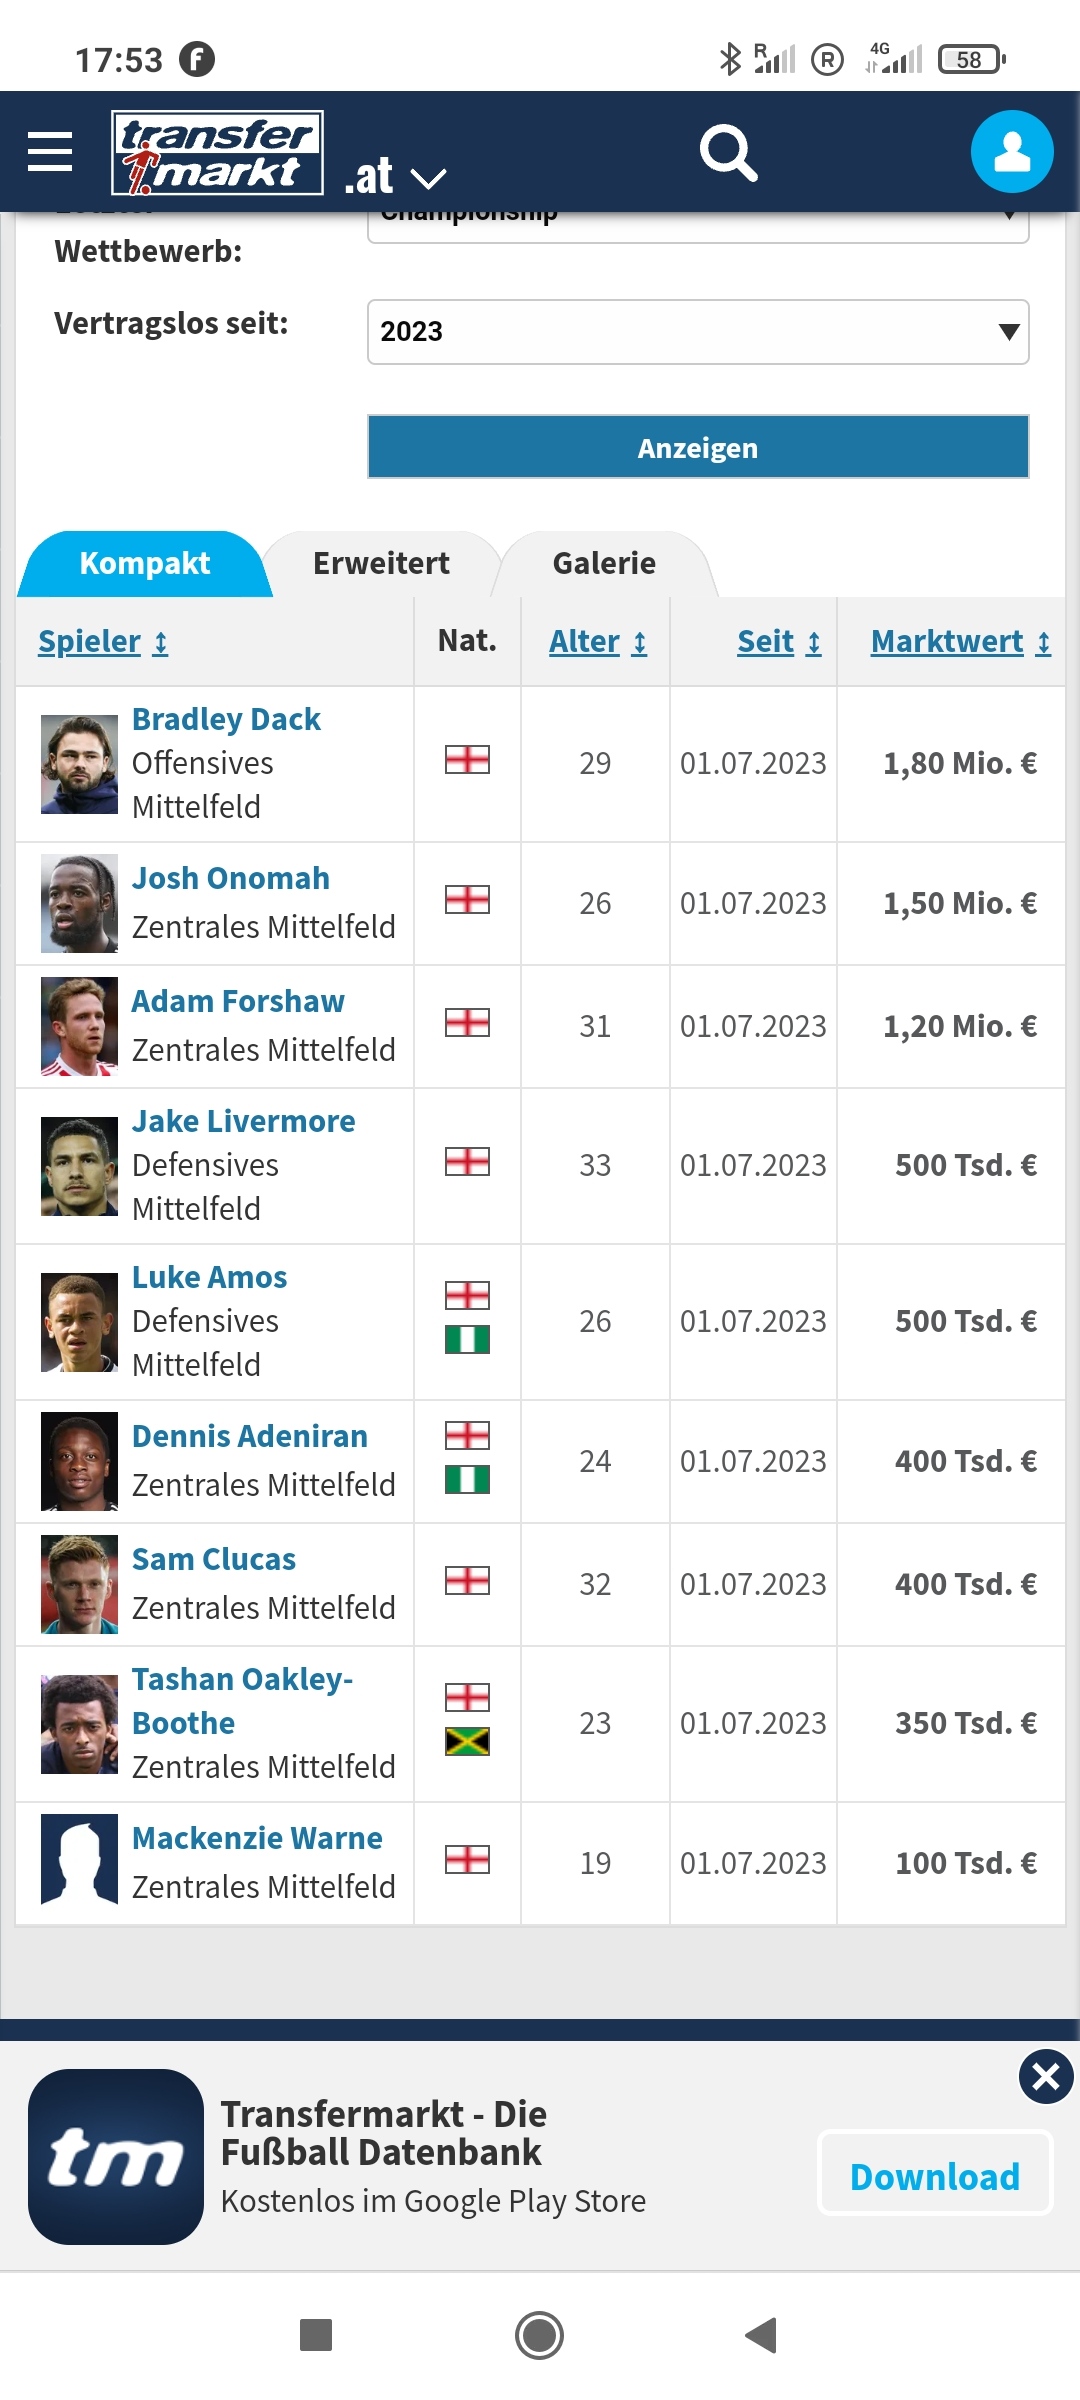Image resolution: width=1080 pixels, height=2400 pixels.
Task: Tap the Transfermarkt logo
Action: [217, 152]
